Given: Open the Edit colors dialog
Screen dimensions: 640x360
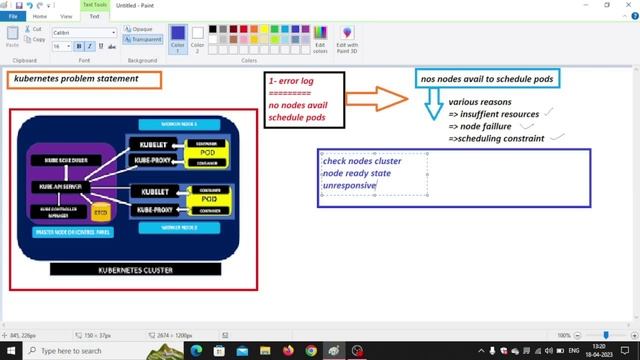Looking at the screenshot, I should (x=320, y=39).
